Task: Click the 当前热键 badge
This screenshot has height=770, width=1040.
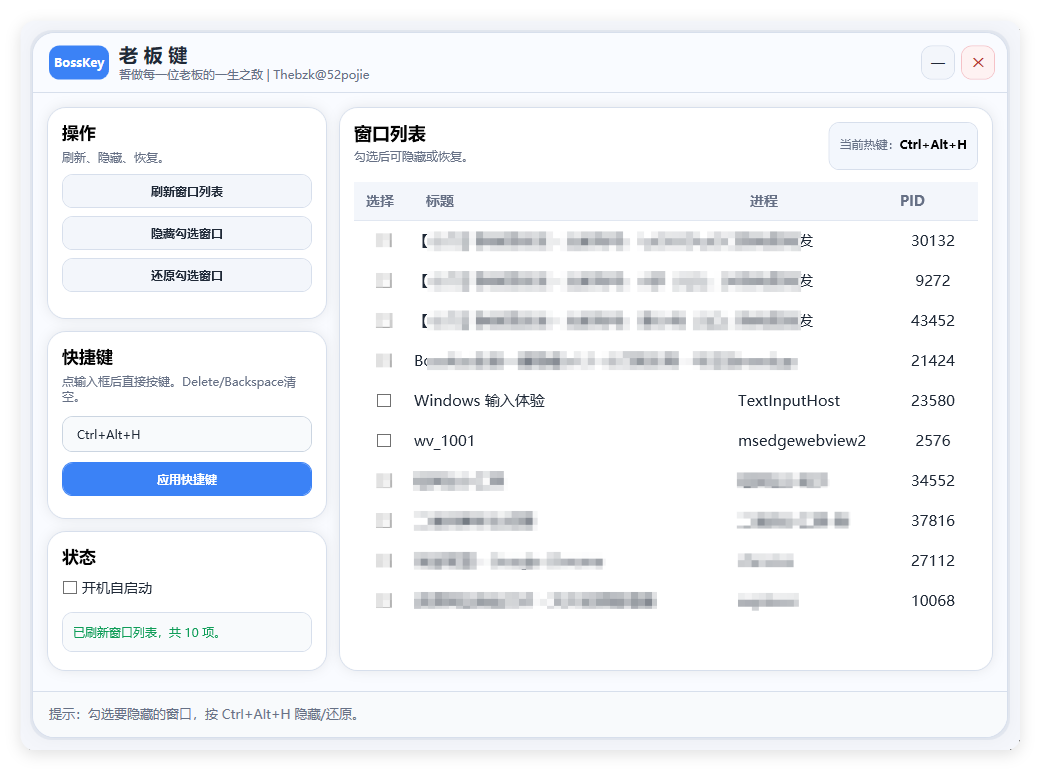Action: tap(903, 146)
